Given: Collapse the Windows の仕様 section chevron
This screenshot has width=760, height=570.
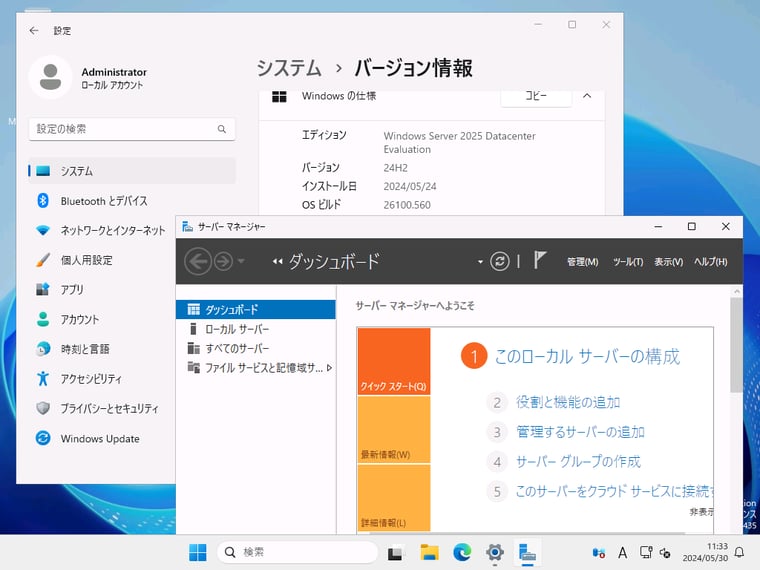Looking at the screenshot, I should [587, 96].
